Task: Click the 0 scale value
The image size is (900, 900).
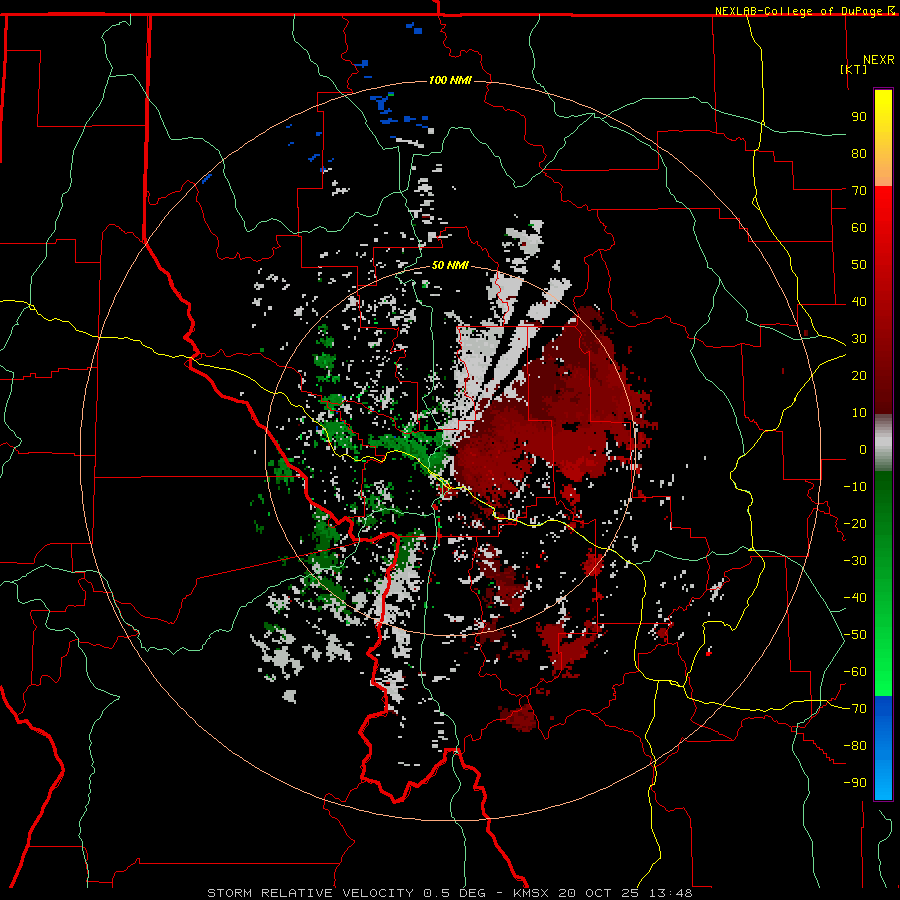Action: coord(863,449)
